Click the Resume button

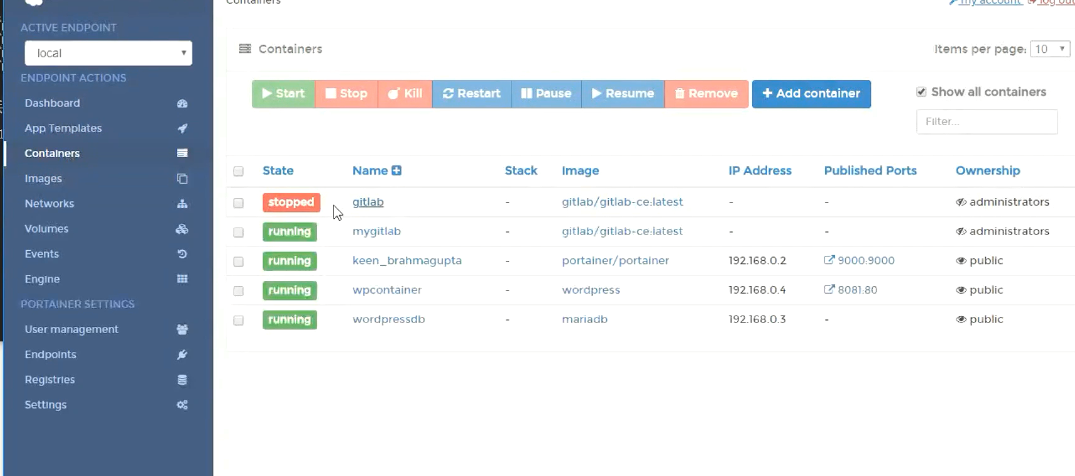(x=623, y=94)
